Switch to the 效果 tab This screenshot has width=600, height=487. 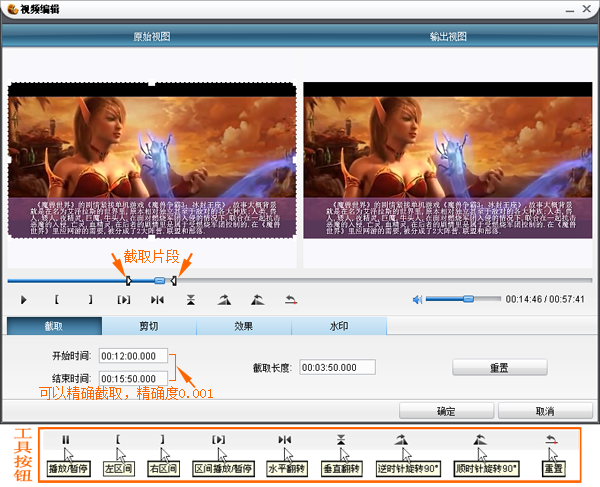tap(244, 326)
